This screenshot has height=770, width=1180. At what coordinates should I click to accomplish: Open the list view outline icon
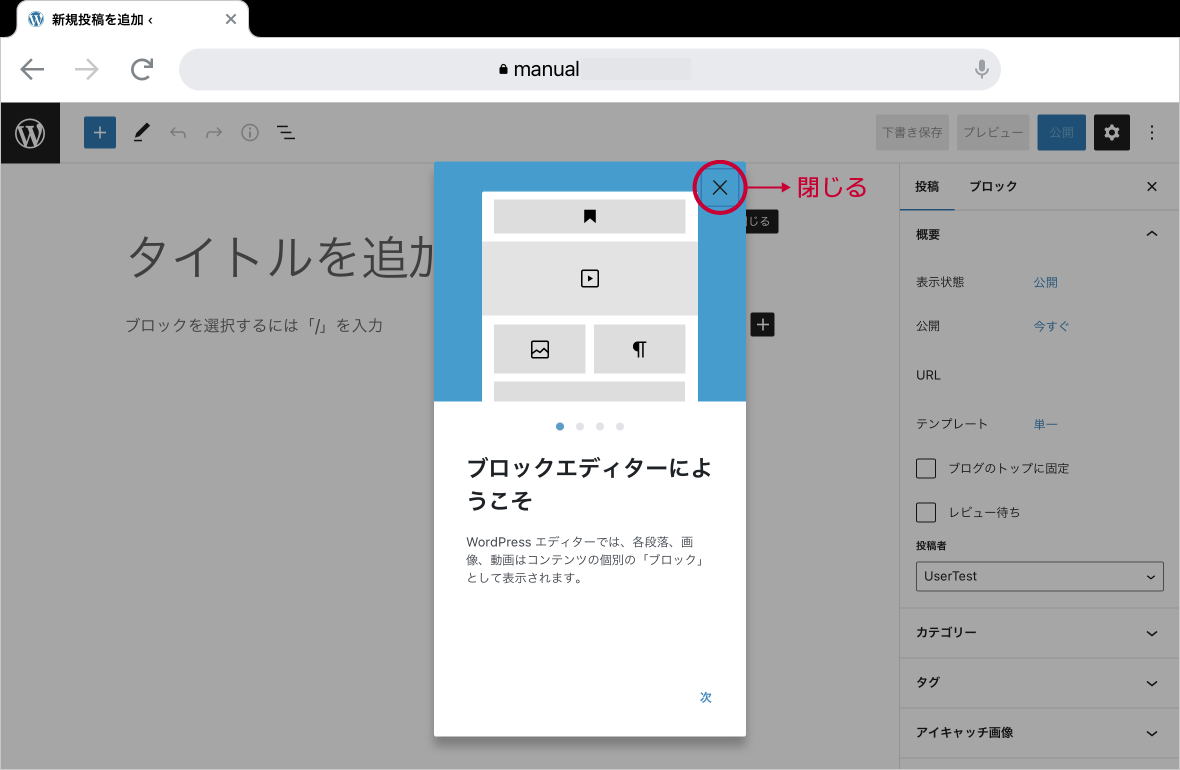click(x=286, y=132)
